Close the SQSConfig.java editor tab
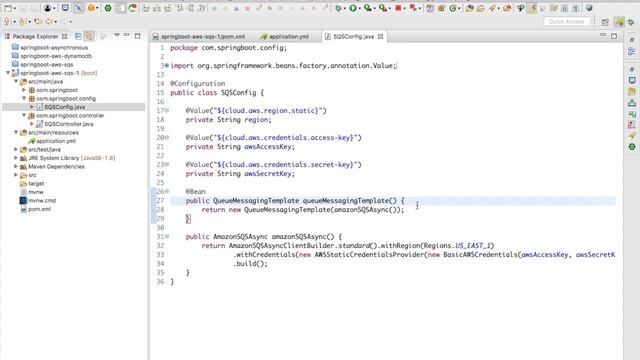Image resolution: width=640 pixels, height=360 pixels. click(x=380, y=36)
